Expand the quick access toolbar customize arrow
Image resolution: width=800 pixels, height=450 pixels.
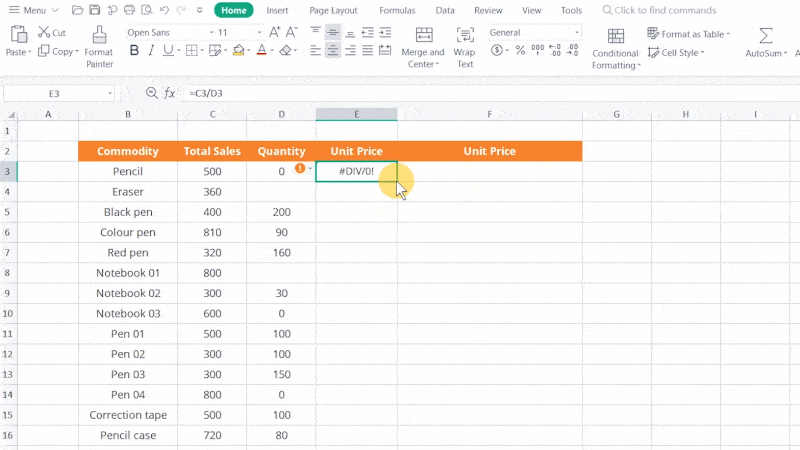click(199, 10)
